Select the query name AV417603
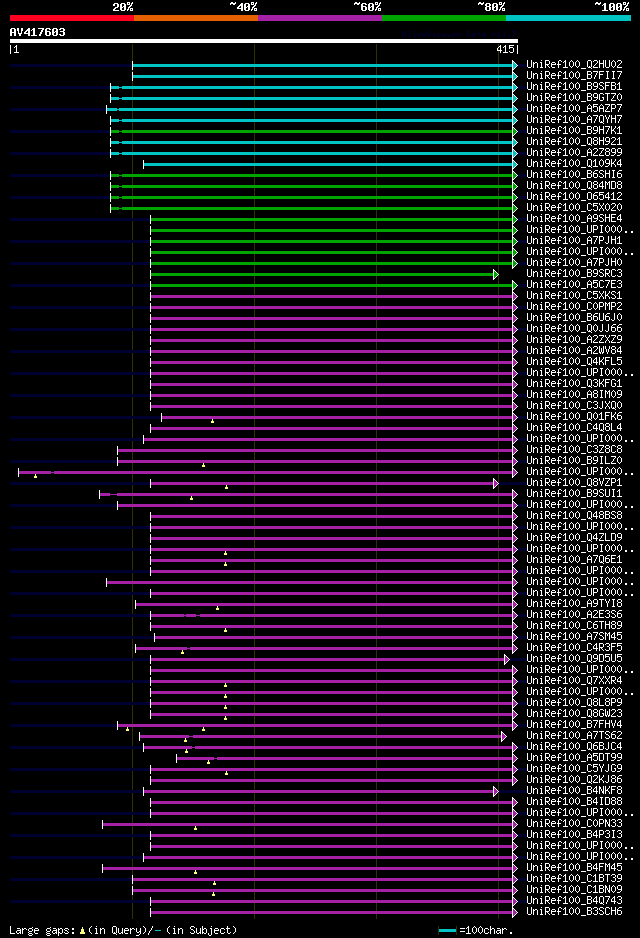The image size is (640, 938). pyautogui.click(x=38, y=32)
